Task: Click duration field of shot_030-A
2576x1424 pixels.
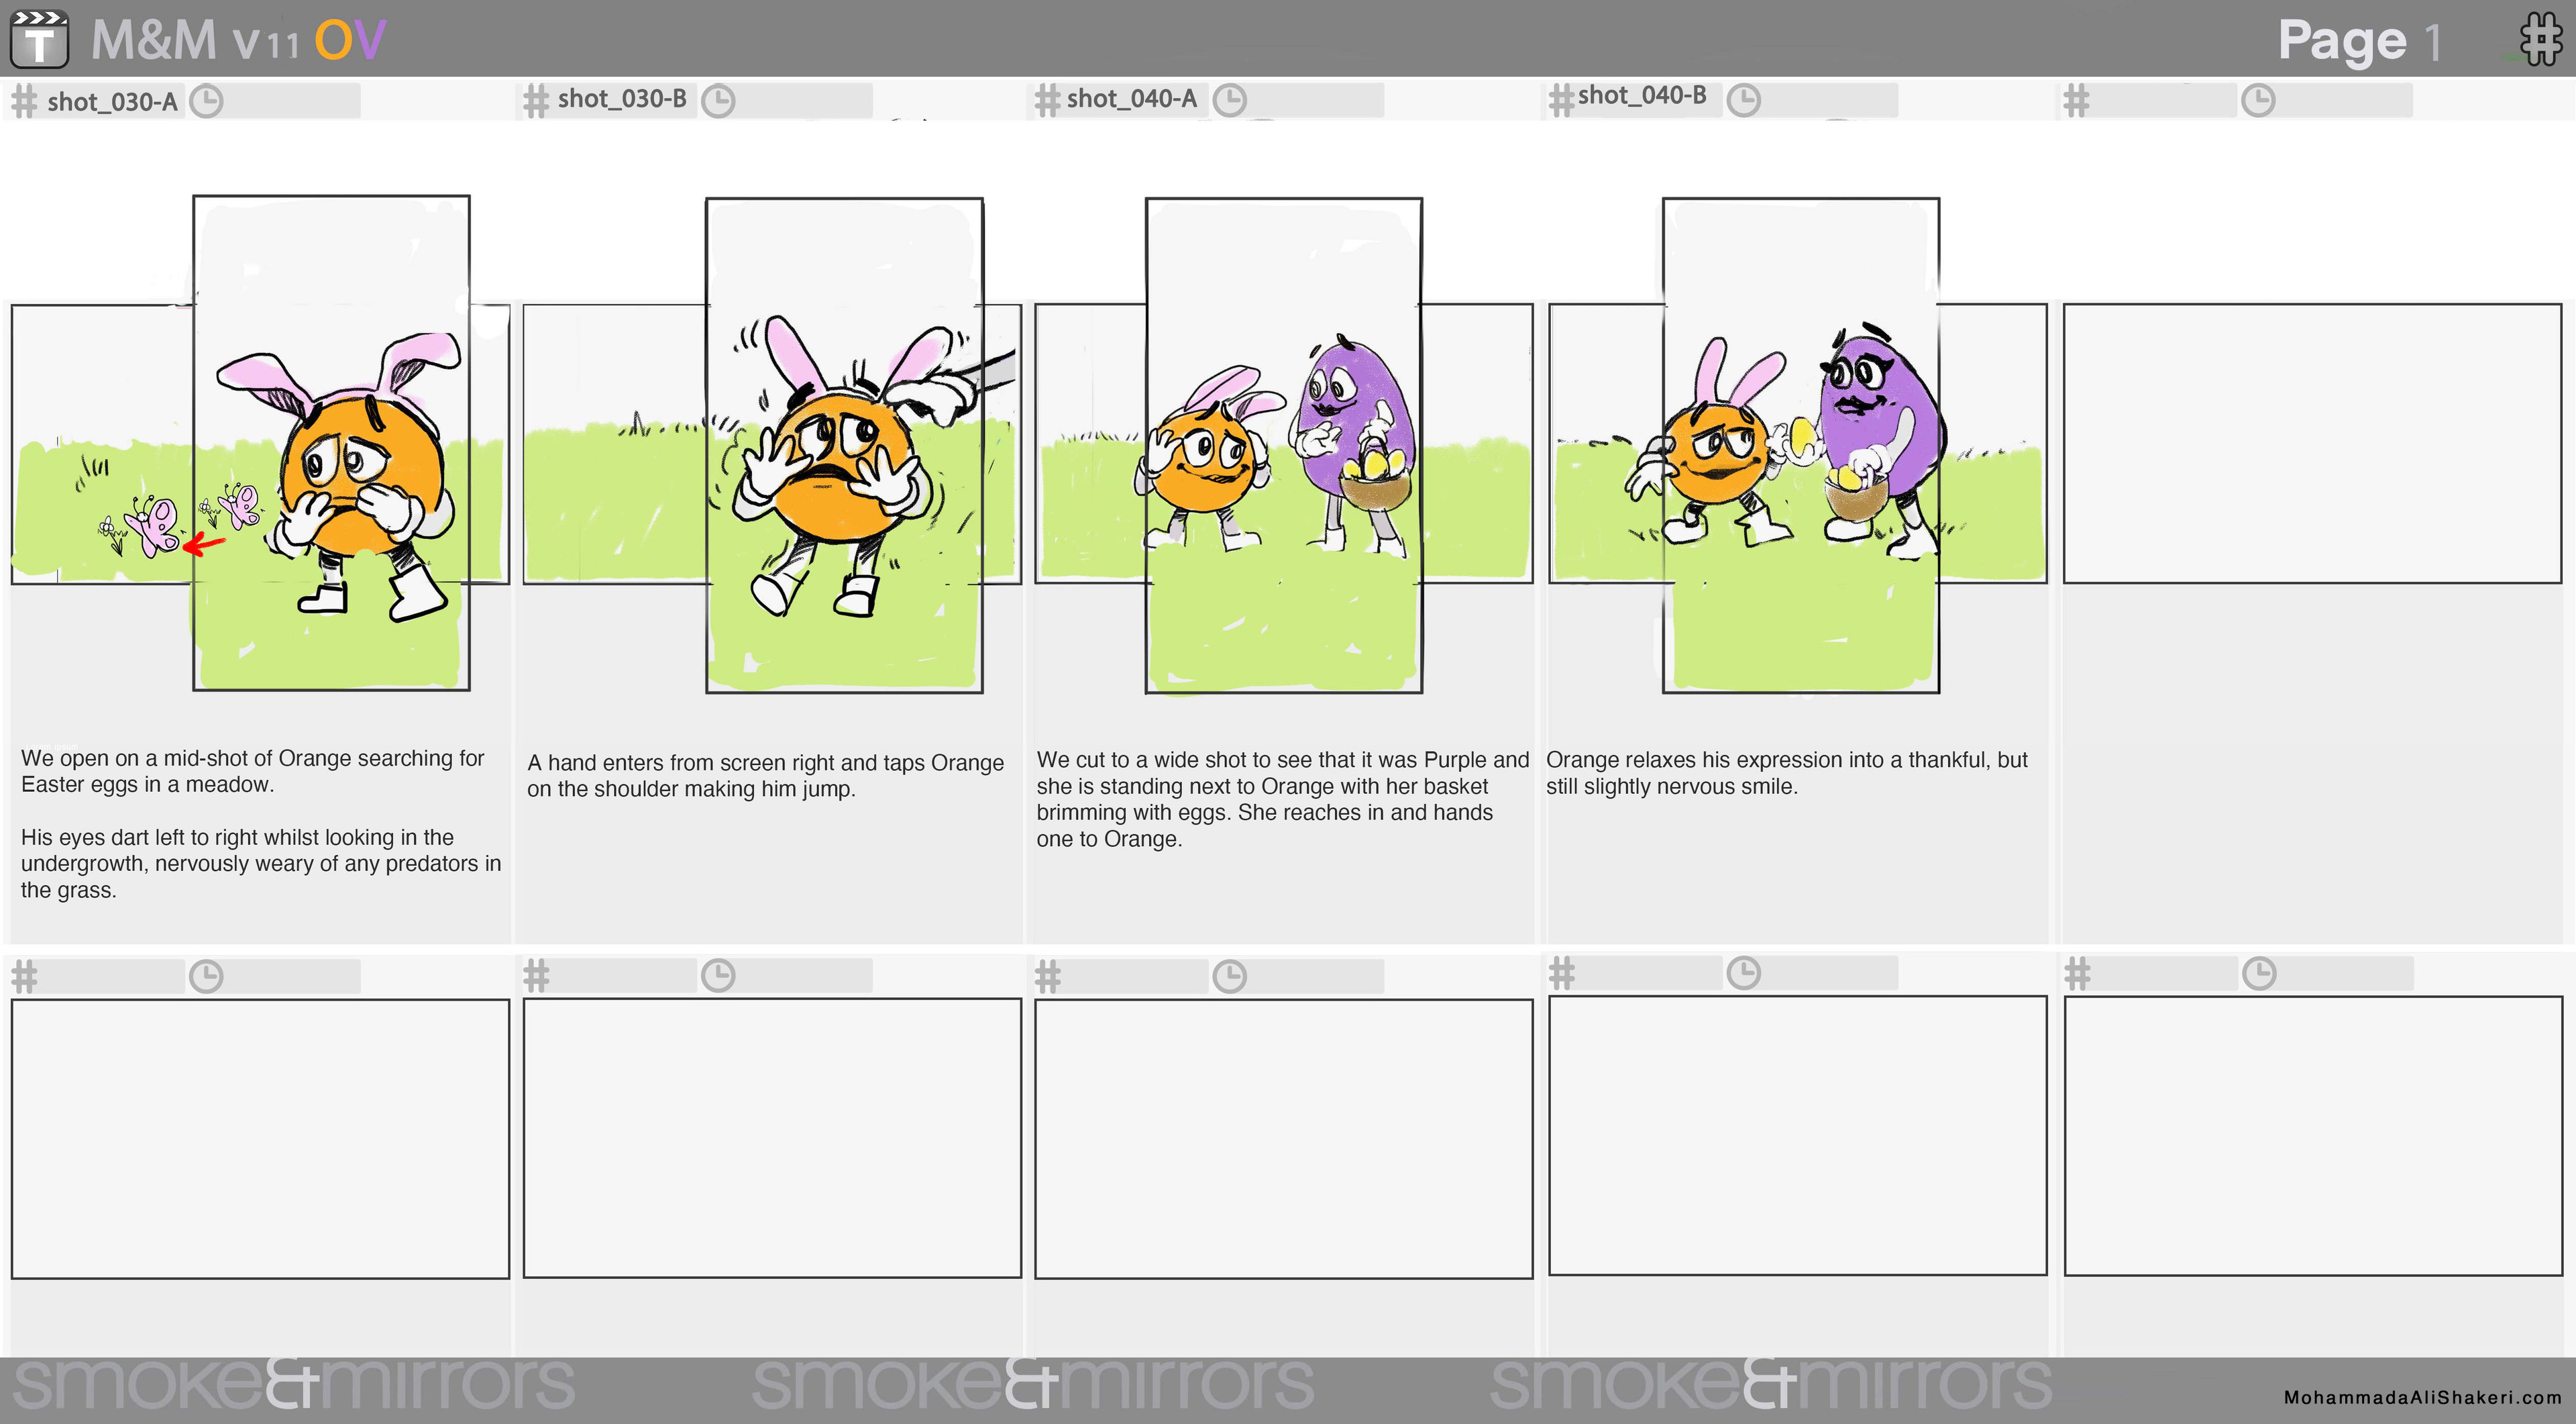Action: pyautogui.click(x=292, y=101)
